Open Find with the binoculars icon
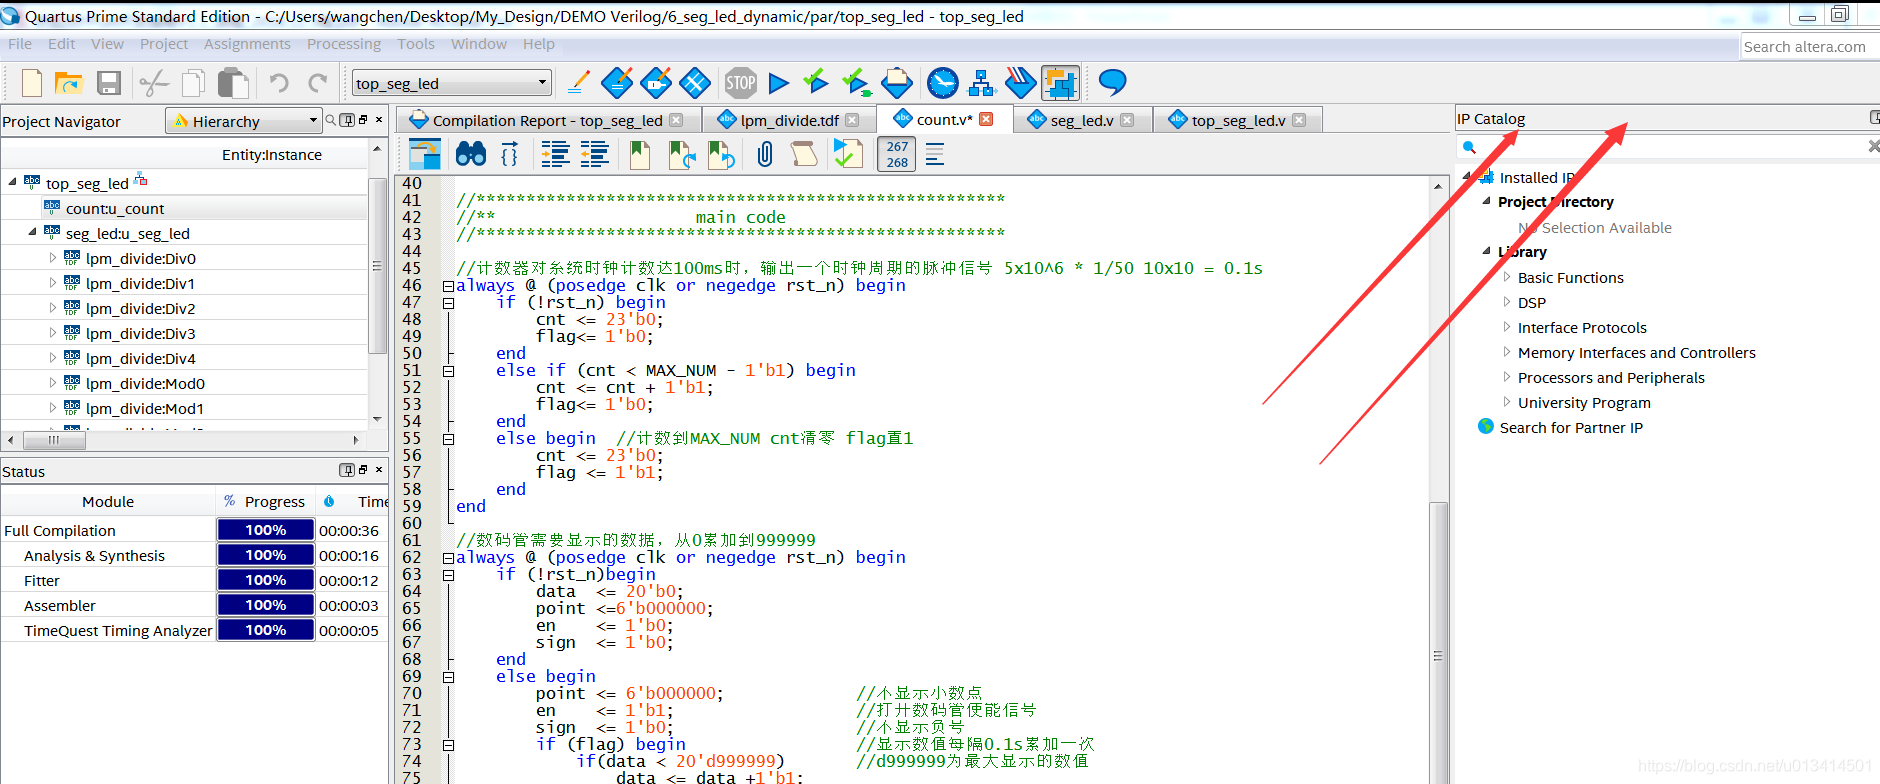Viewport: 1880px width, 784px height. click(x=470, y=154)
